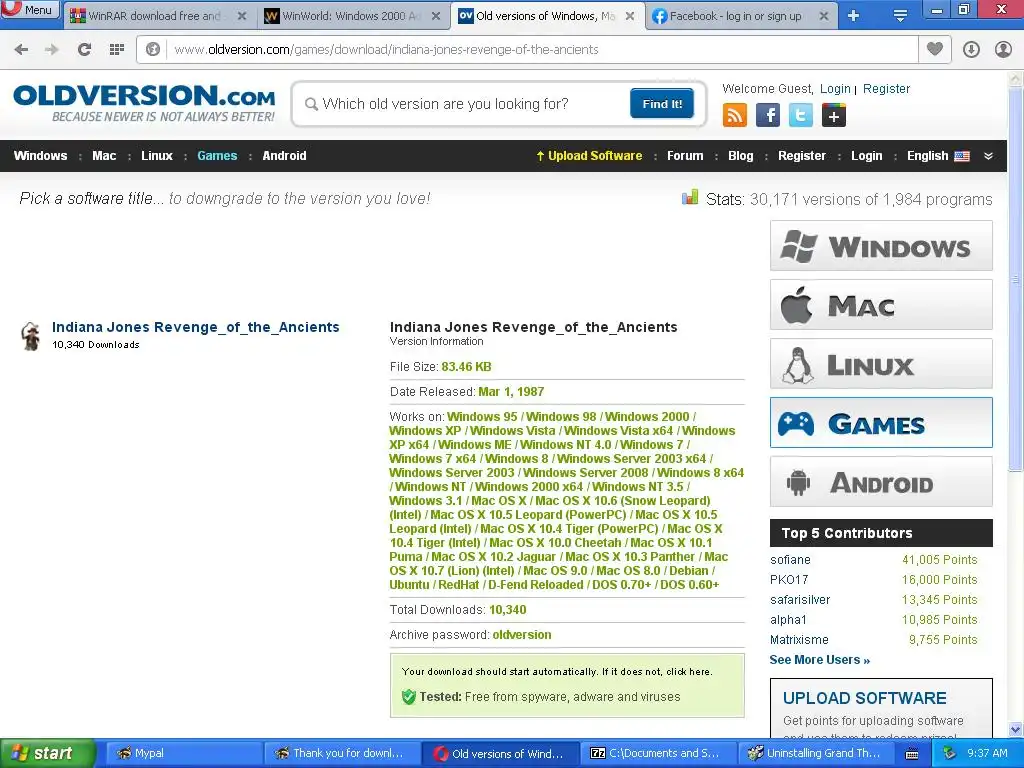The height and width of the screenshot is (768, 1024).
Task: Switch to 'Thank you for downl...' taskbar window
Action: (x=341, y=753)
